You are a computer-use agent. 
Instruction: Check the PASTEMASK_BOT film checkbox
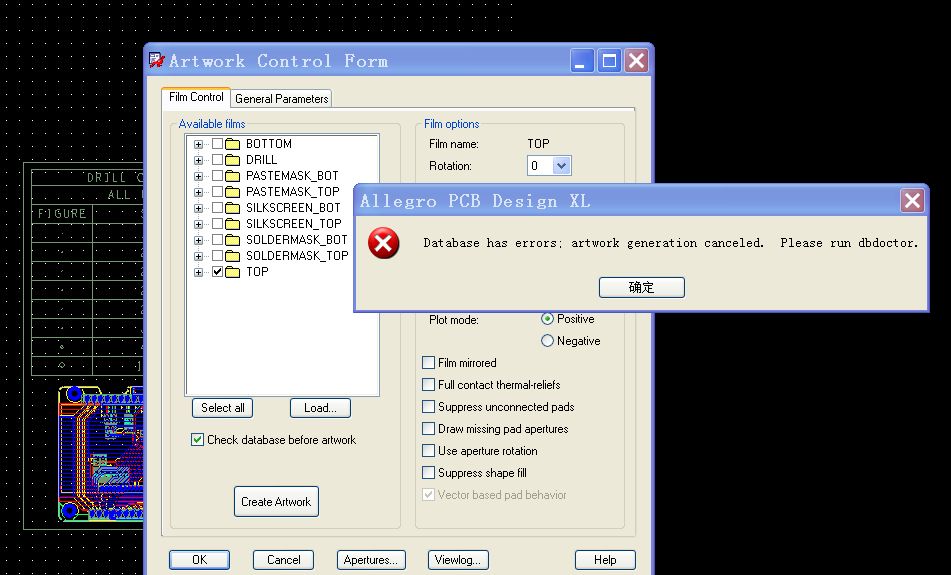coord(217,176)
